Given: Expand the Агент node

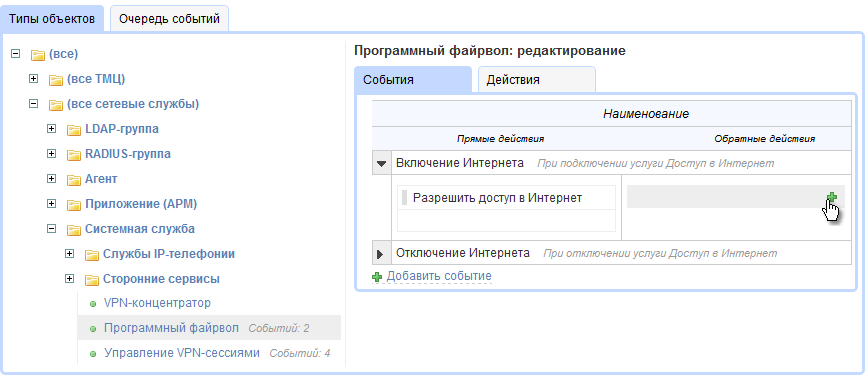Looking at the screenshot, I should coord(52,179).
